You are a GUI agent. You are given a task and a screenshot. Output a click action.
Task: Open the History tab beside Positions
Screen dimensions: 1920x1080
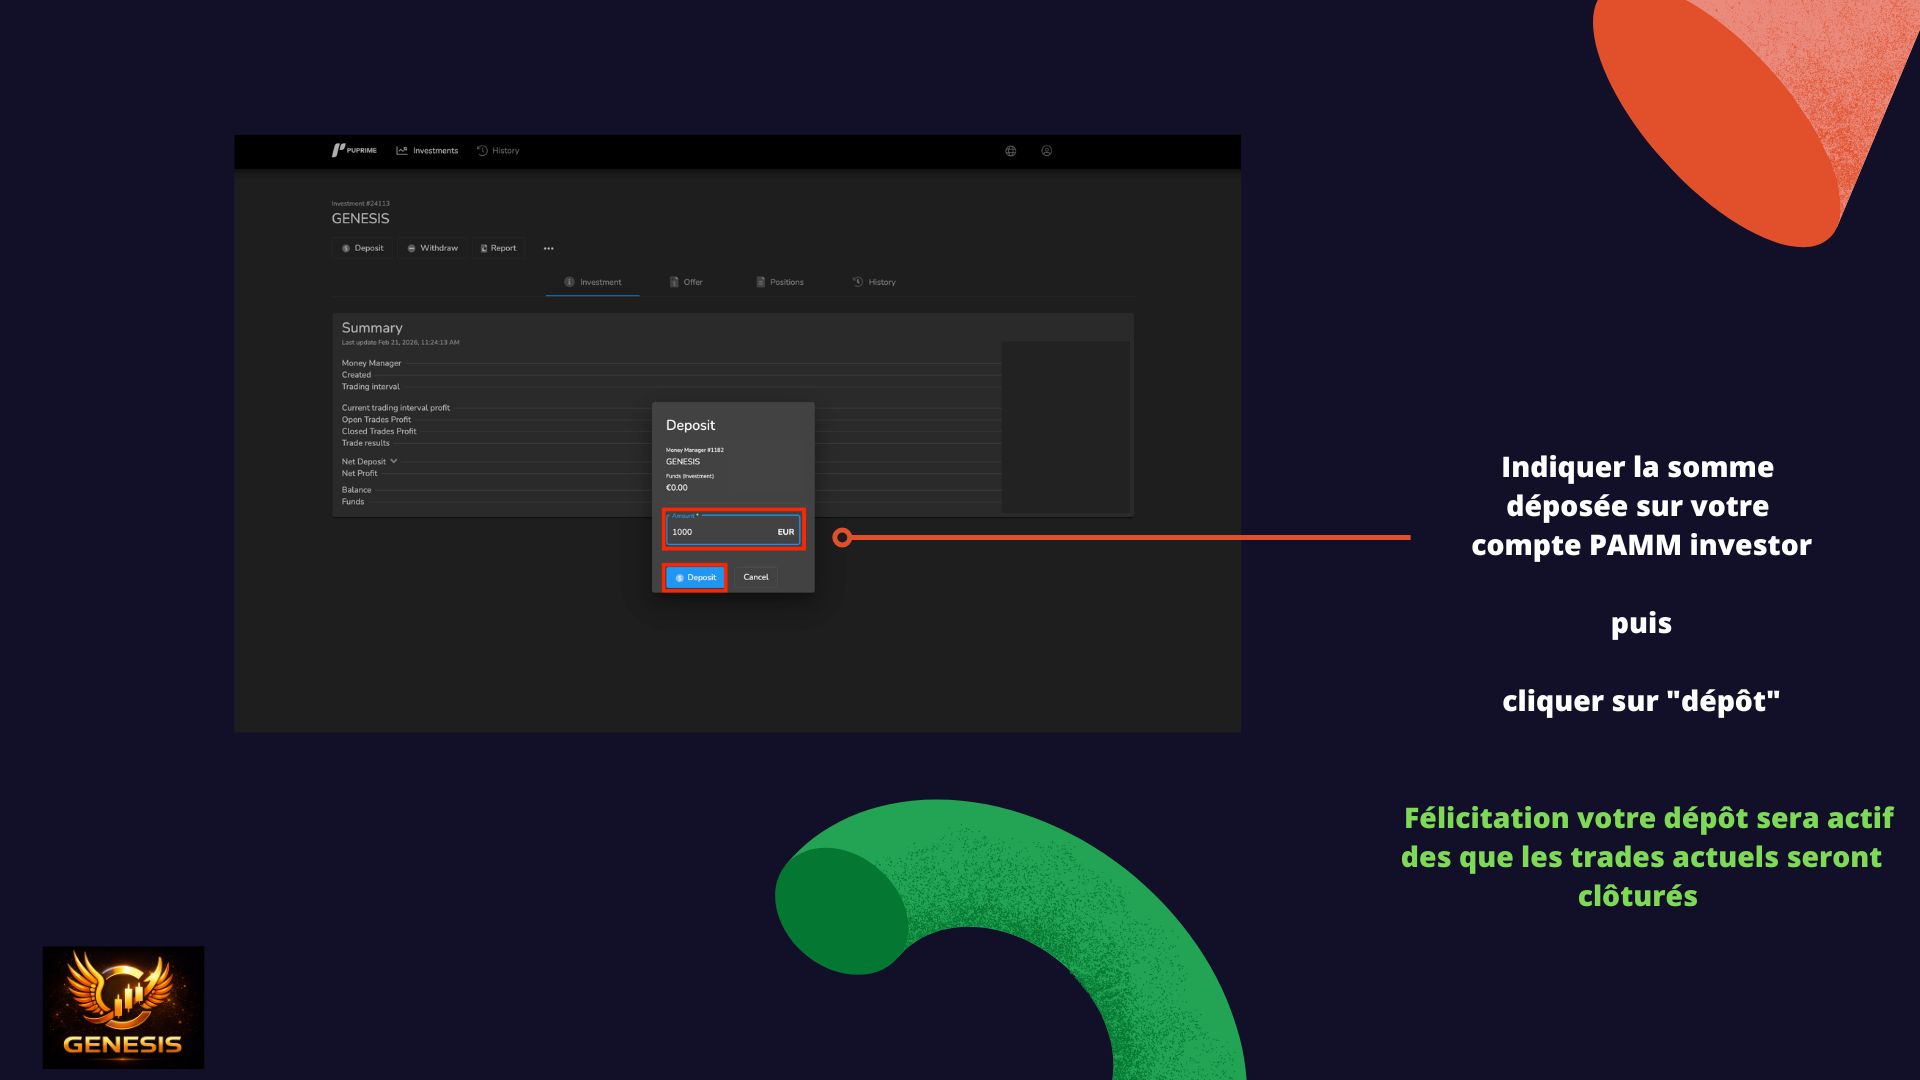(x=874, y=282)
